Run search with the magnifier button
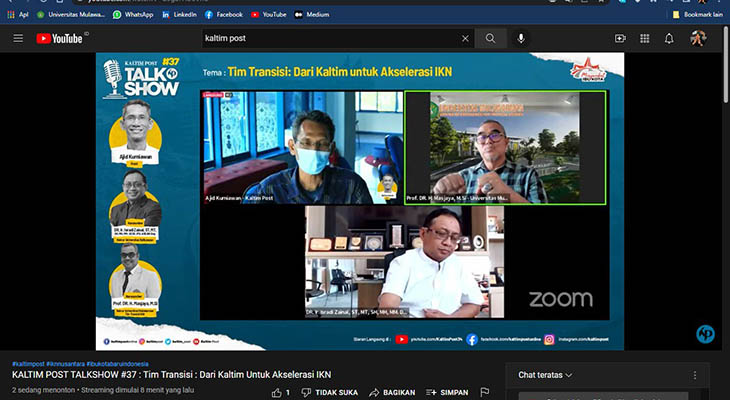 [490, 38]
